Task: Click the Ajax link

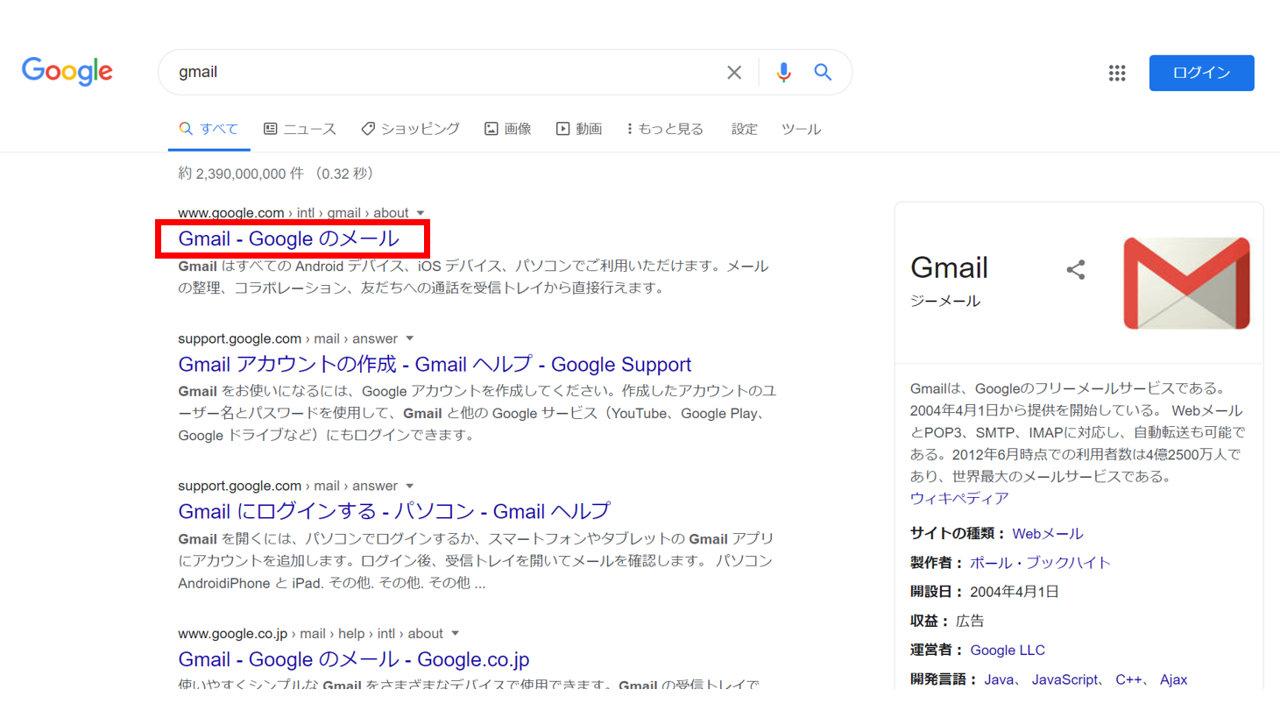Action: tap(1173, 680)
